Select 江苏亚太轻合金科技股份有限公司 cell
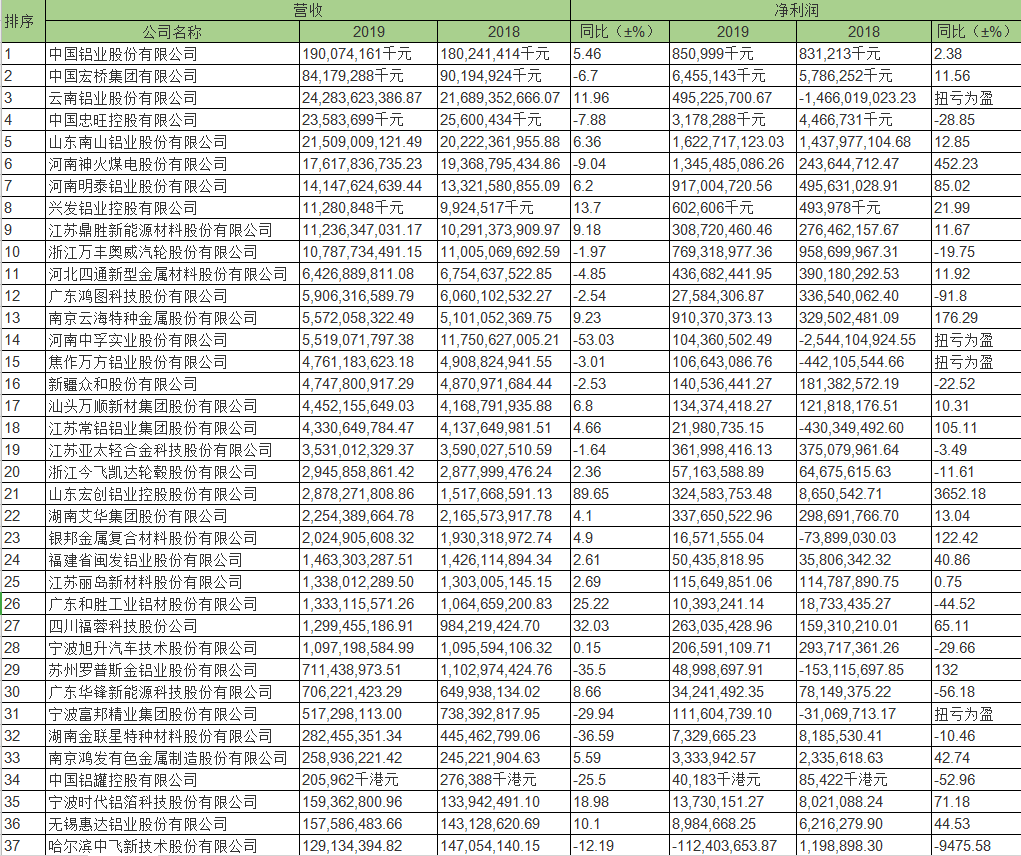This screenshot has height=856, width=1021. [173, 450]
